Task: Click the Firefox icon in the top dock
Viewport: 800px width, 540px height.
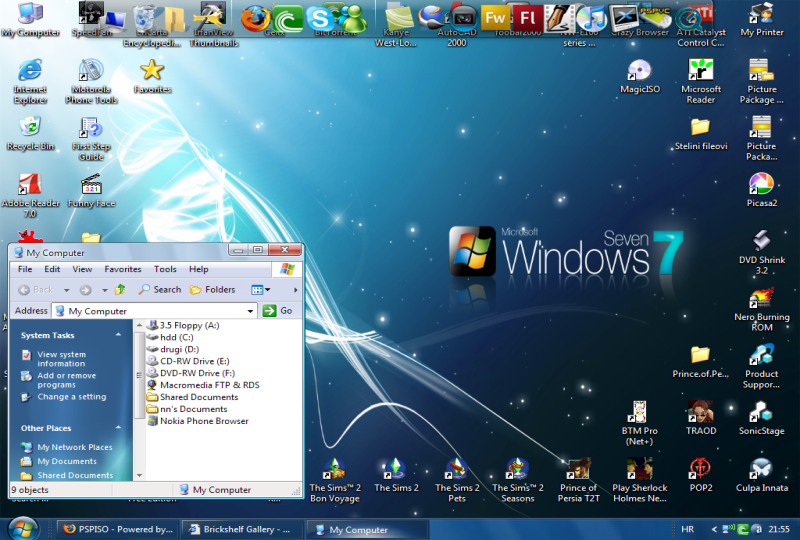Action: click(x=256, y=19)
